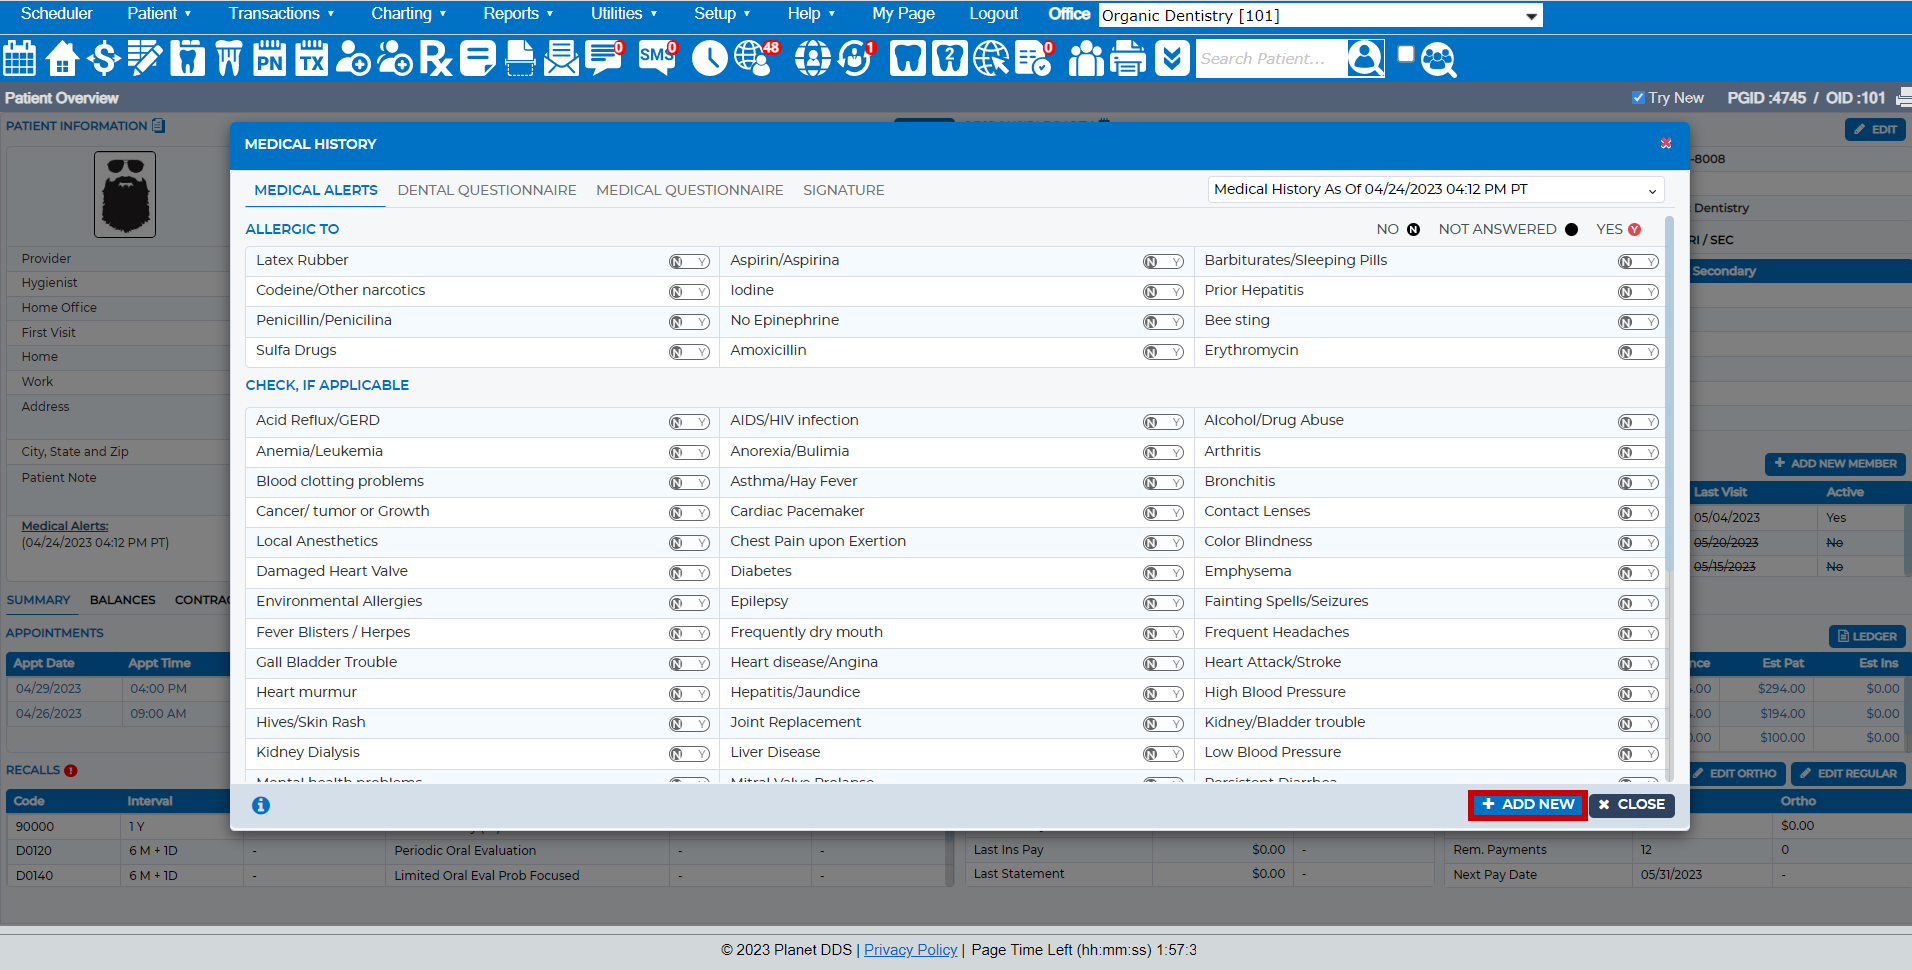Image resolution: width=1912 pixels, height=970 pixels.
Task: Open the SMS messages icon
Action: 657,58
